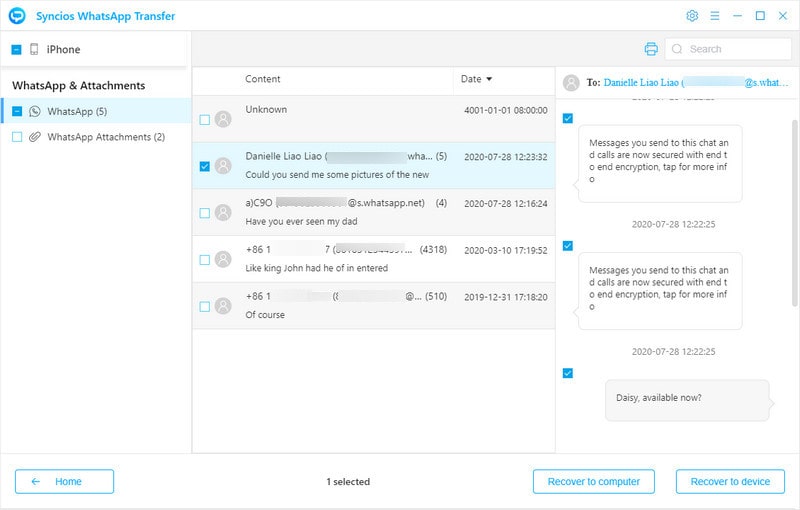Click avatar of (4318) chat row
The width and height of the screenshot is (800, 510).
coord(223,259)
